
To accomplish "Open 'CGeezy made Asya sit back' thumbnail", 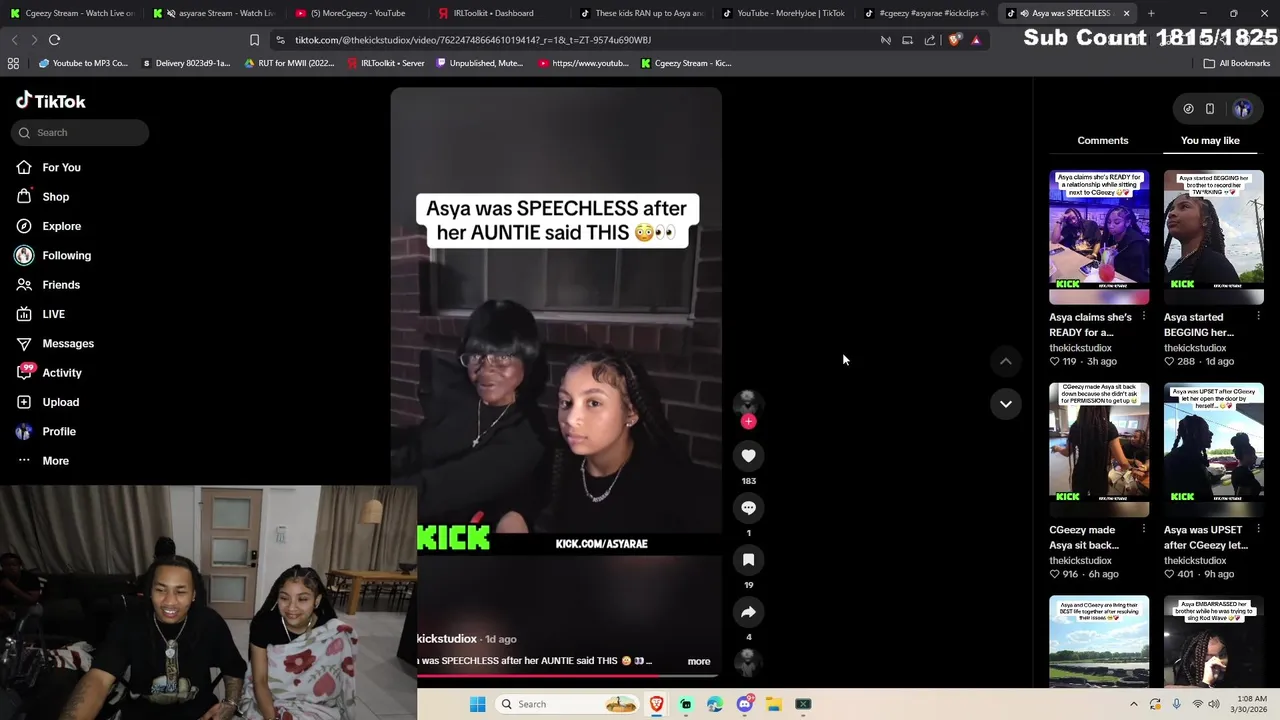I will pyautogui.click(x=1099, y=450).
